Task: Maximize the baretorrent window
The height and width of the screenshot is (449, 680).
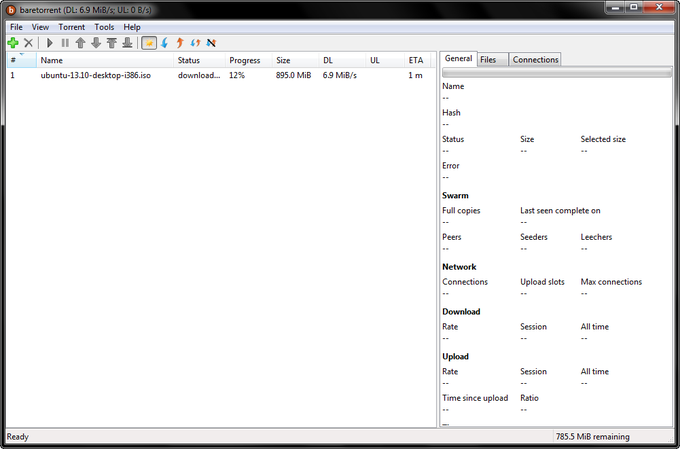Action: tap(634, 7)
